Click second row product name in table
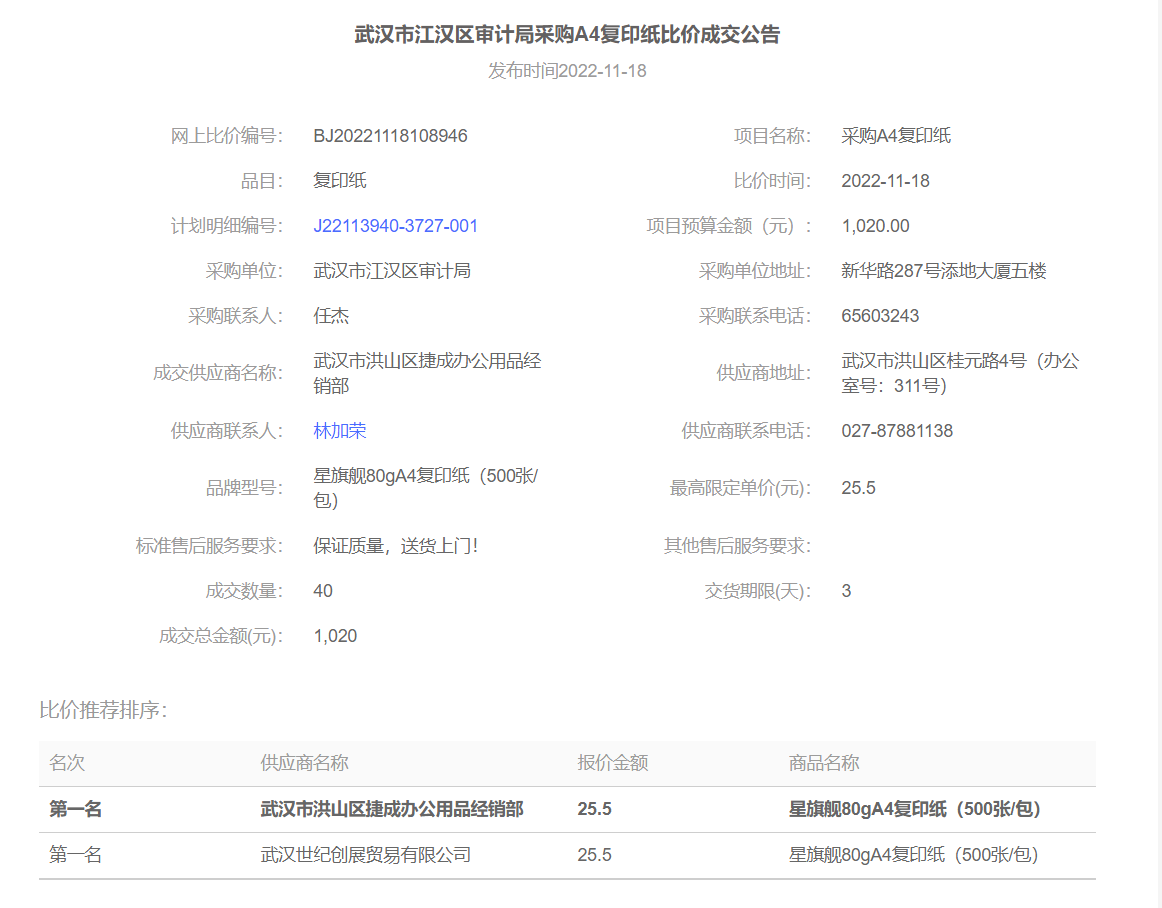 [913, 855]
